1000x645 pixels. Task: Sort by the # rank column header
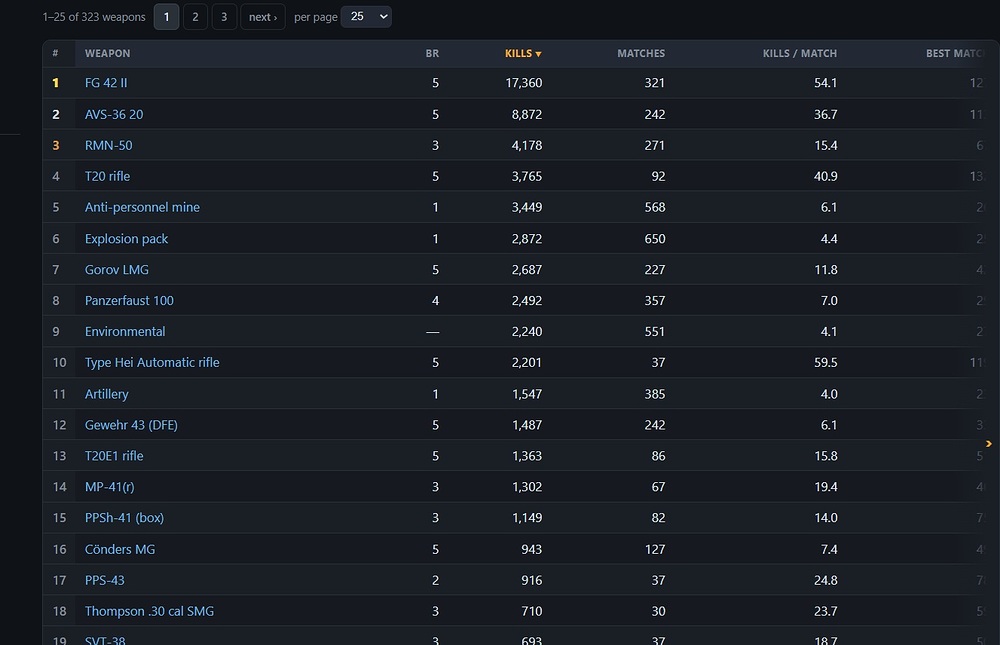(55, 54)
